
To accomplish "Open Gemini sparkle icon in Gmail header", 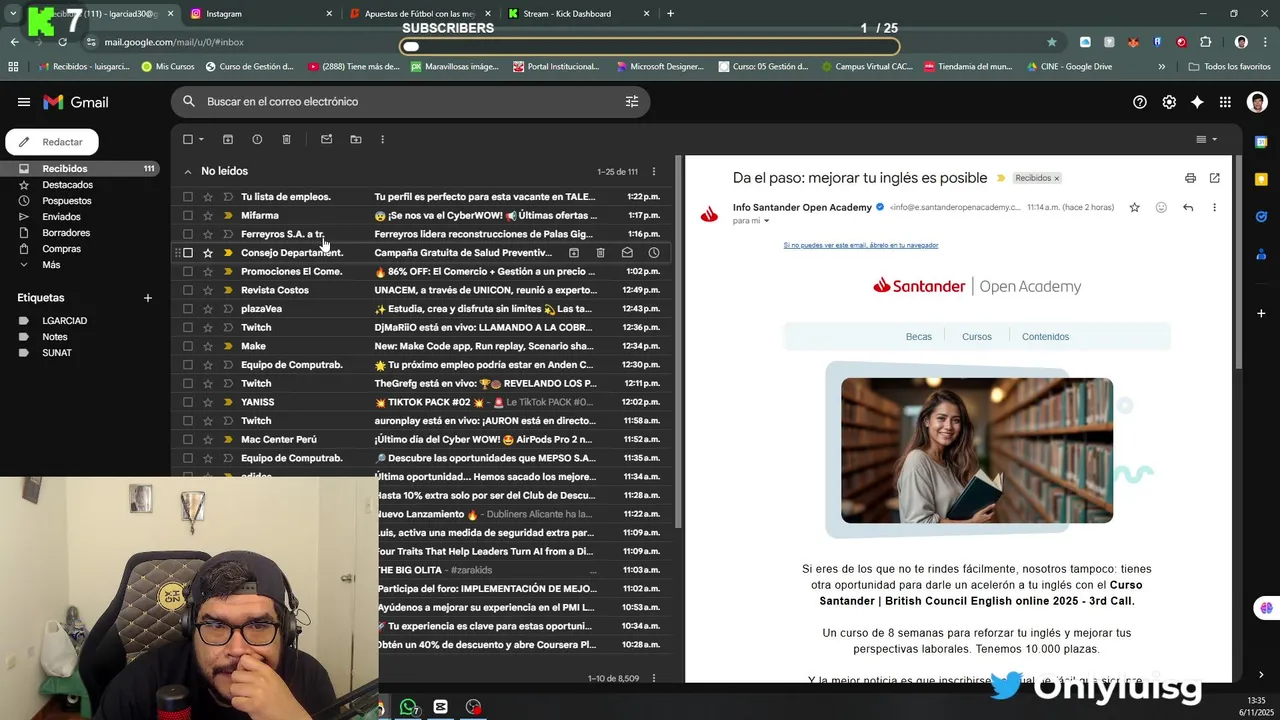I will pos(1197,102).
